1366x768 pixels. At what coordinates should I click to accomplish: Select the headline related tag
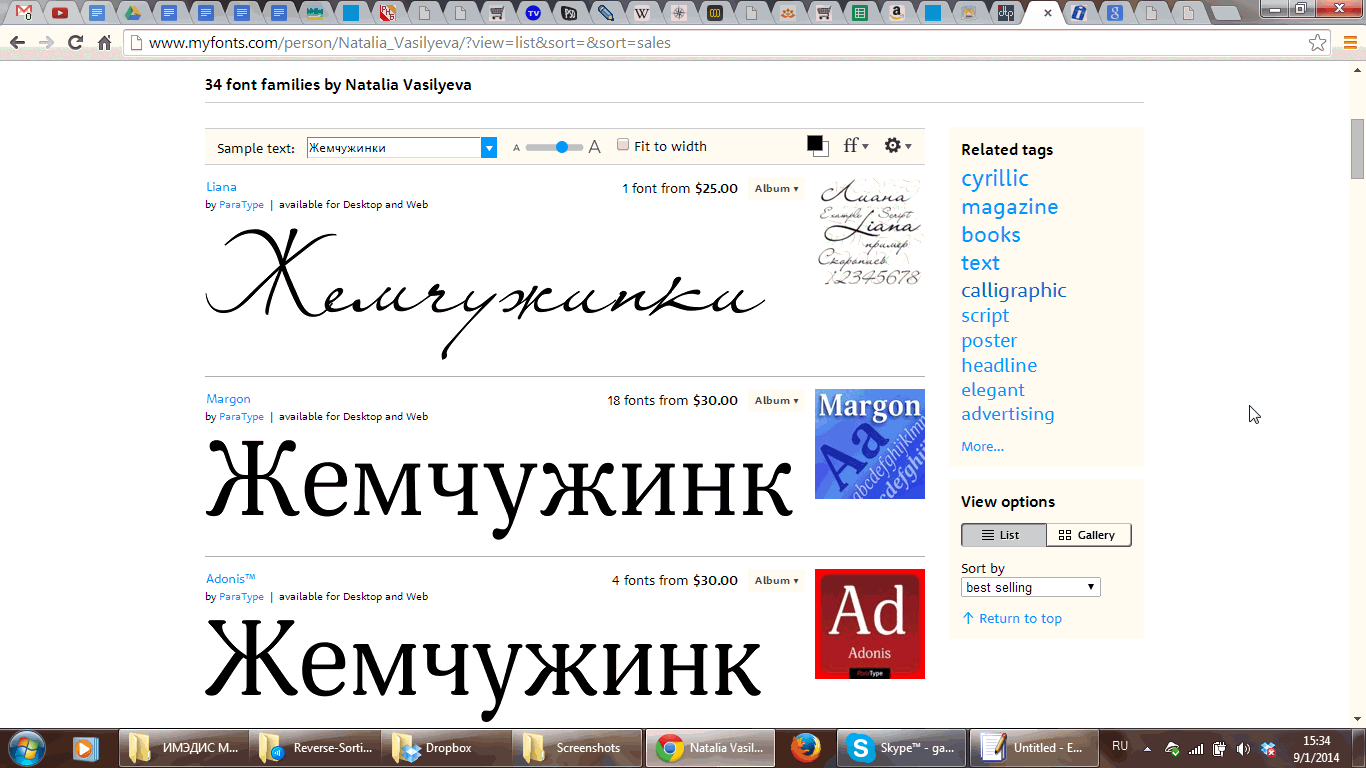999,366
